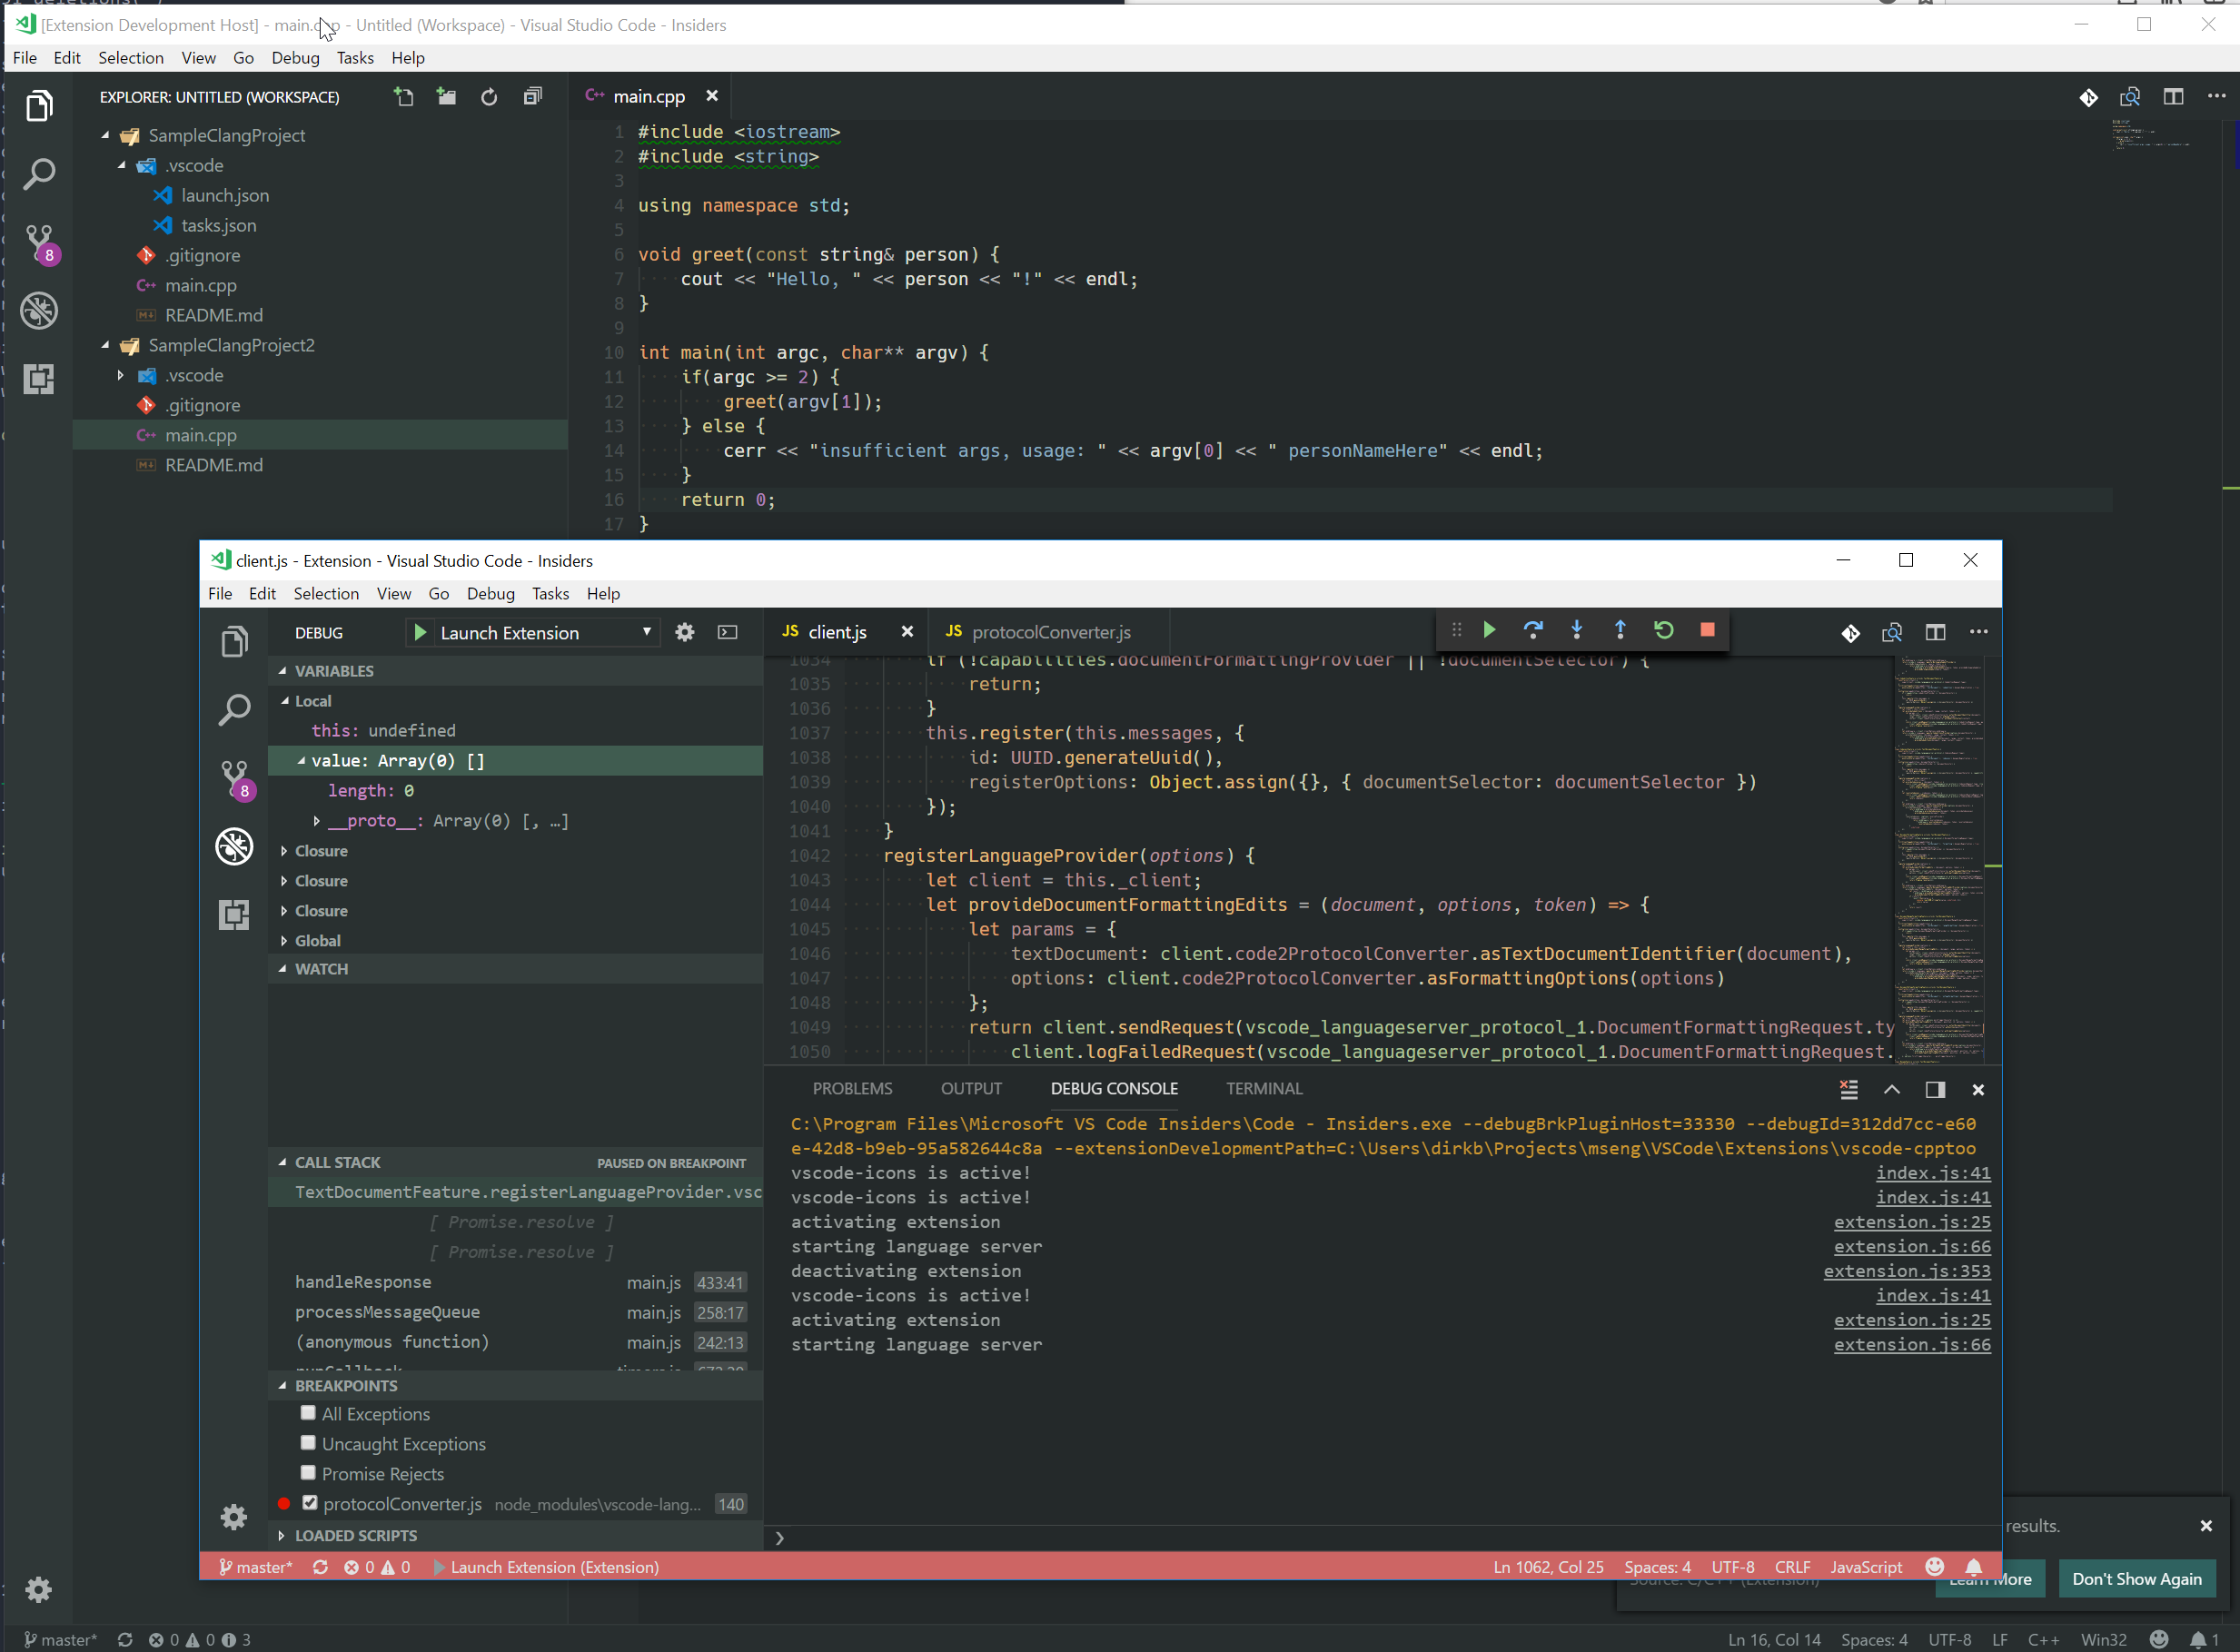
Task: Click Don't Show Again button
Action: coord(2136,1579)
